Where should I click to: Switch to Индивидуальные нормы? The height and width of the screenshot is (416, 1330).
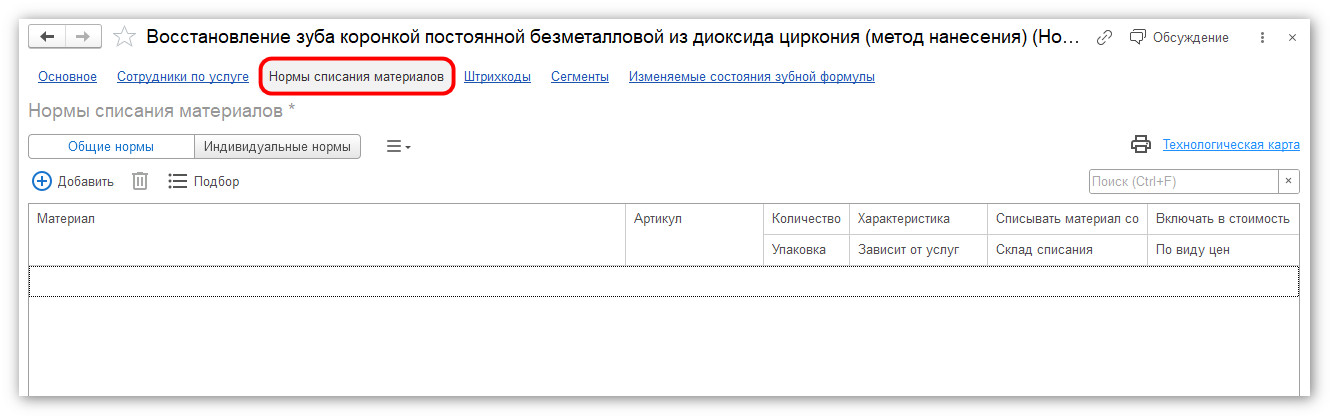pos(277,146)
